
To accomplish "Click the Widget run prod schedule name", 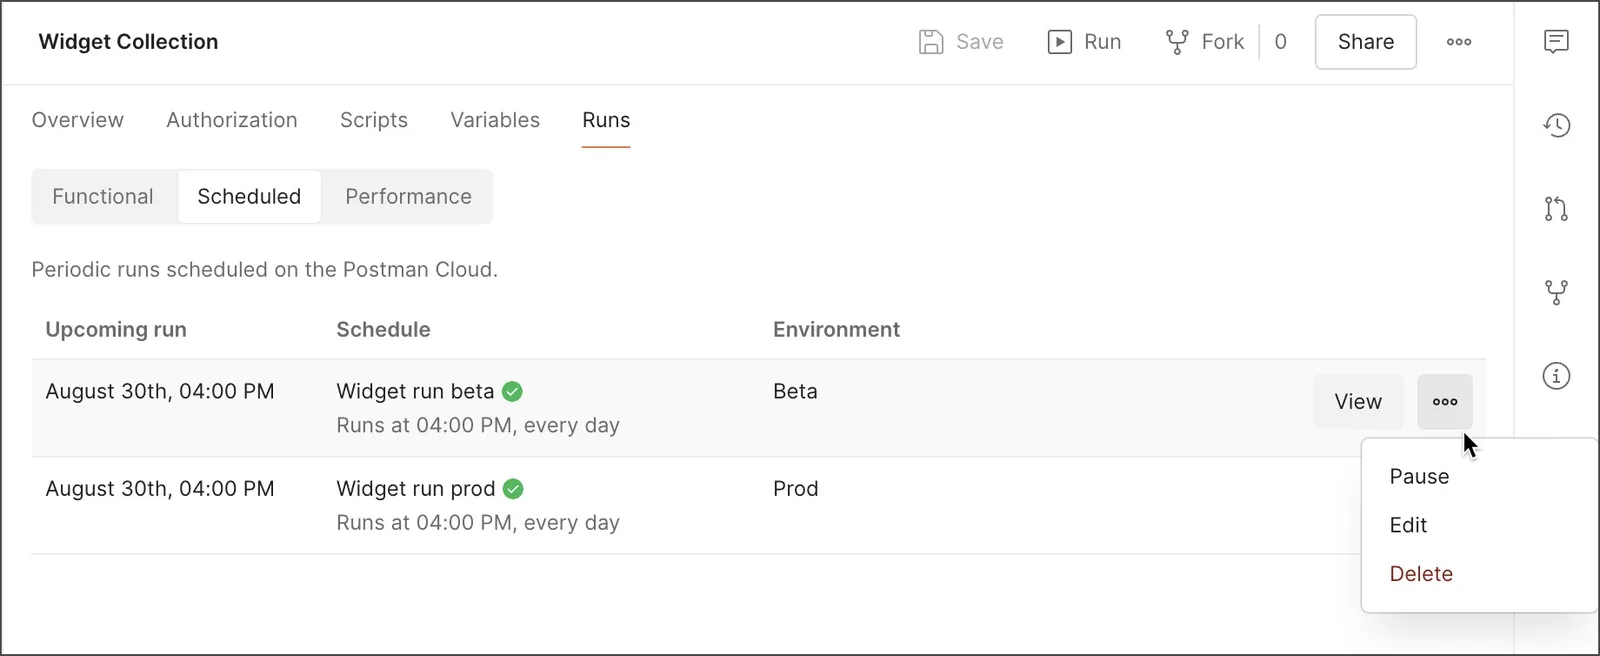I will click(x=416, y=489).
